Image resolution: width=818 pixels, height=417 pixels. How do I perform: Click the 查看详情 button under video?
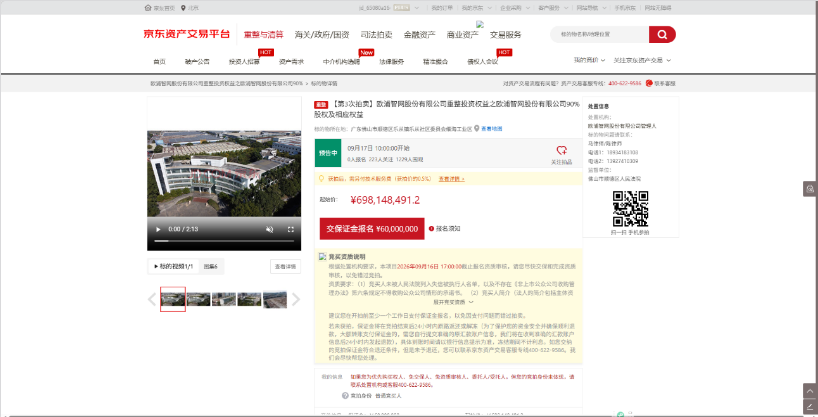285,266
